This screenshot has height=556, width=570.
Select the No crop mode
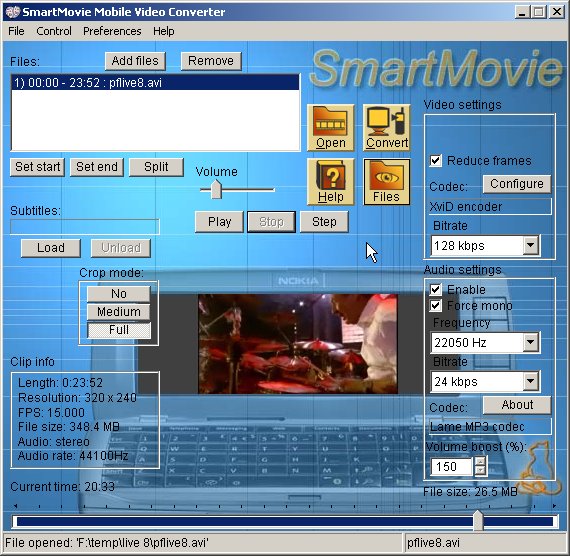[119, 293]
